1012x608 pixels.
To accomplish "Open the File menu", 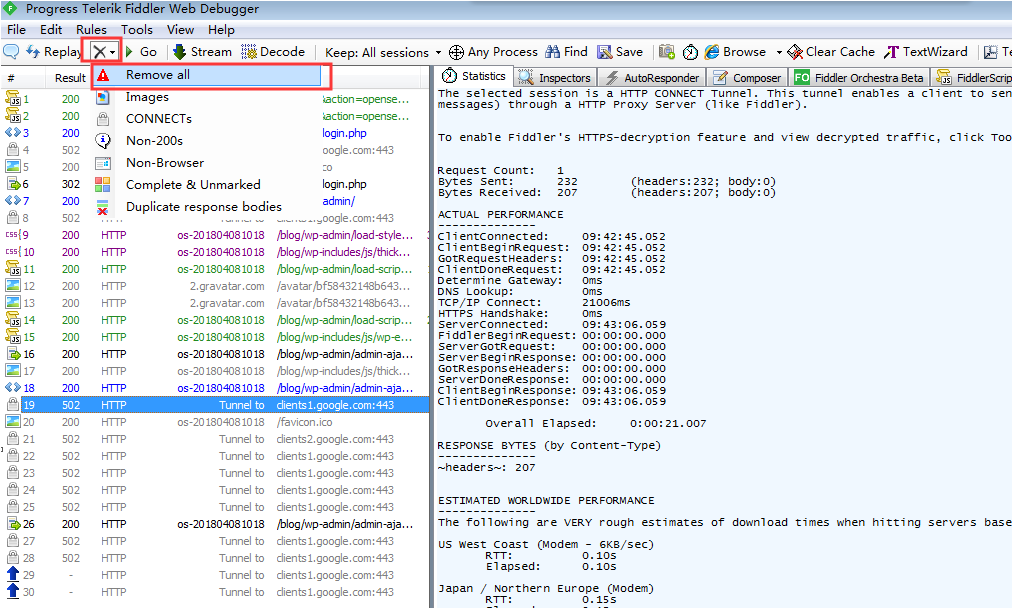I will [x=16, y=30].
